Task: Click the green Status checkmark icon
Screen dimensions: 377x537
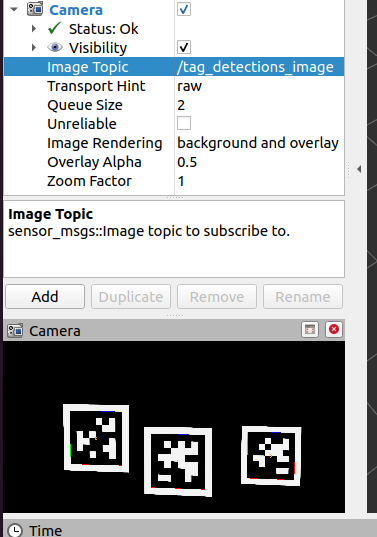Action: [54, 28]
